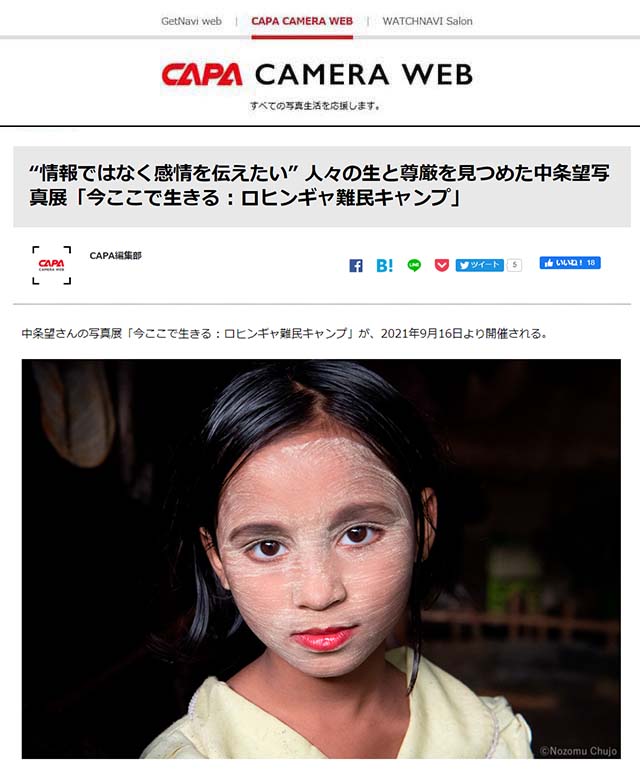Share via the green LINE icon
Screen dimensions: 640x780
point(414,265)
